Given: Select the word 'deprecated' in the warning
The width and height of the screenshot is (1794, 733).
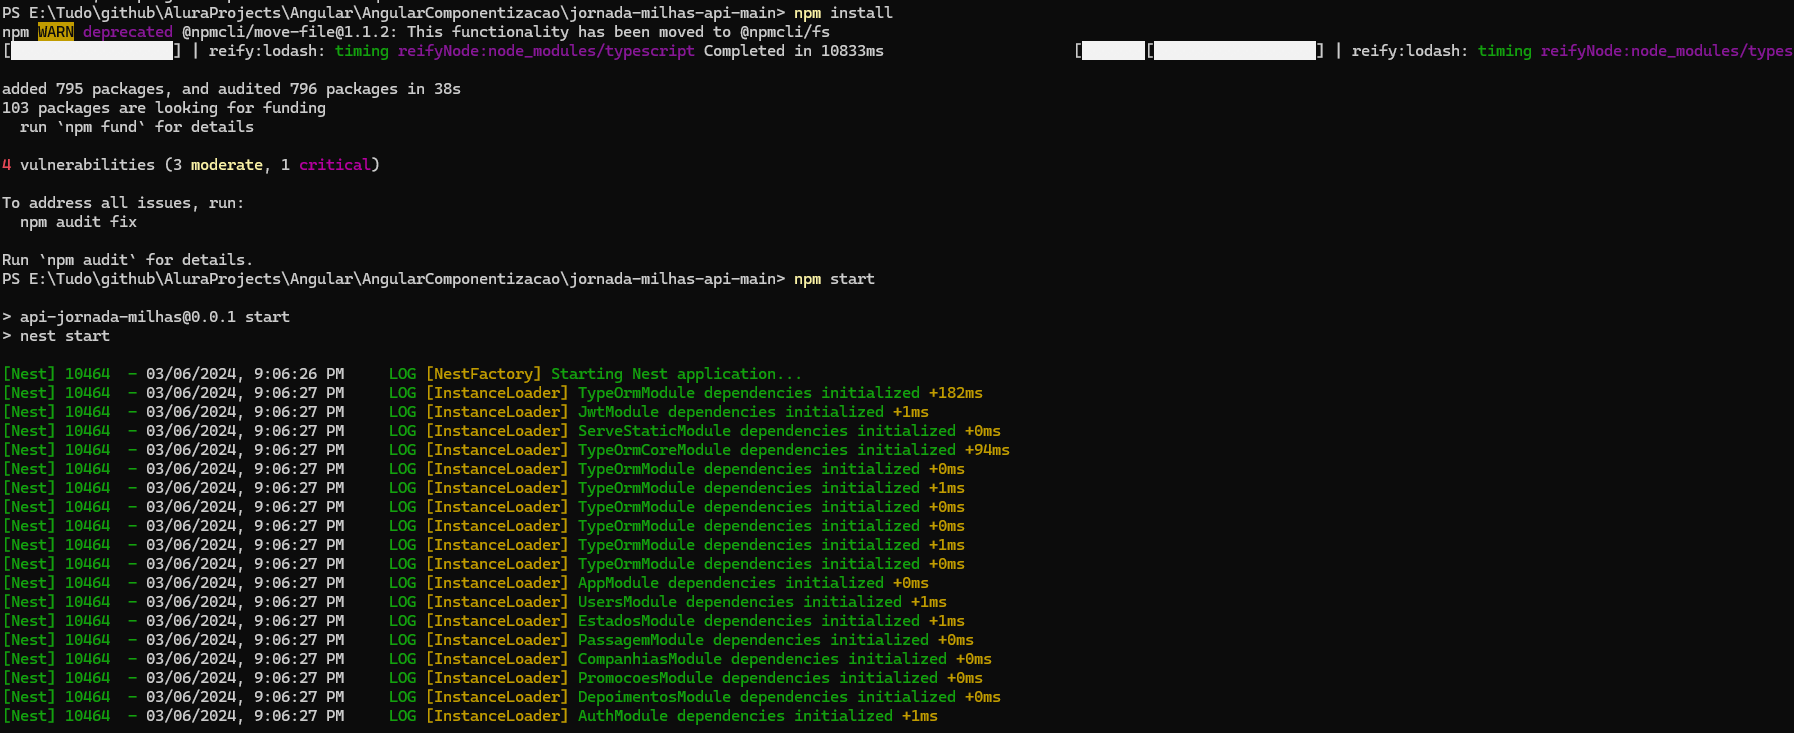Looking at the screenshot, I should [128, 32].
